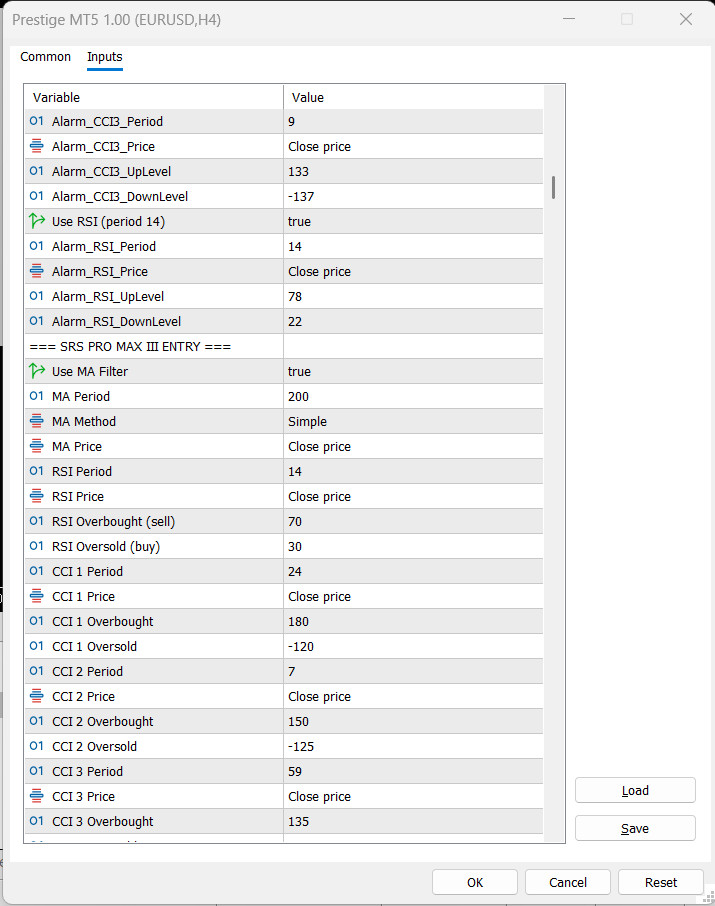Edit the CCI 2 Overbought value 150
715x906 pixels.
tap(413, 721)
